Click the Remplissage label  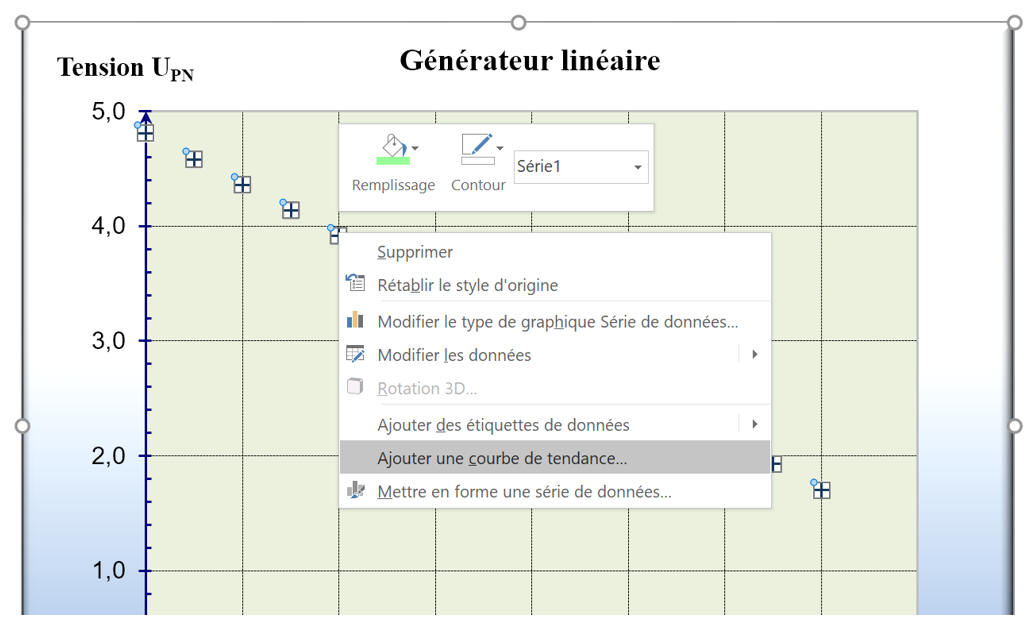click(393, 186)
